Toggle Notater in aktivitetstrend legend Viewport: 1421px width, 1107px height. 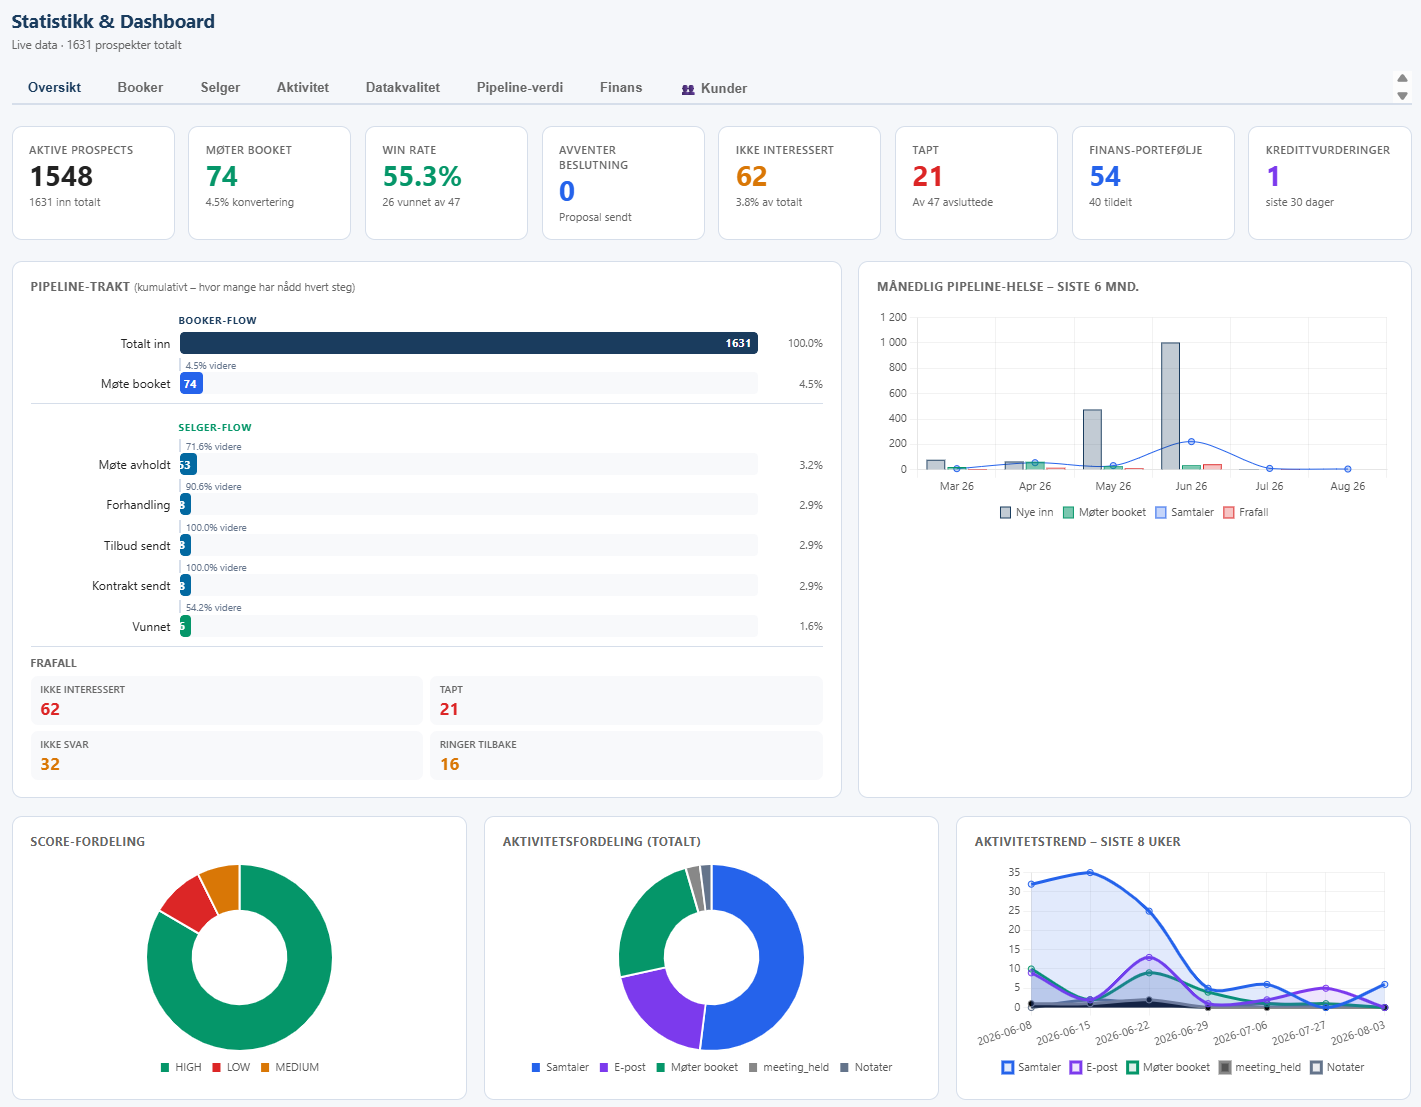(x=1337, y=1067)
